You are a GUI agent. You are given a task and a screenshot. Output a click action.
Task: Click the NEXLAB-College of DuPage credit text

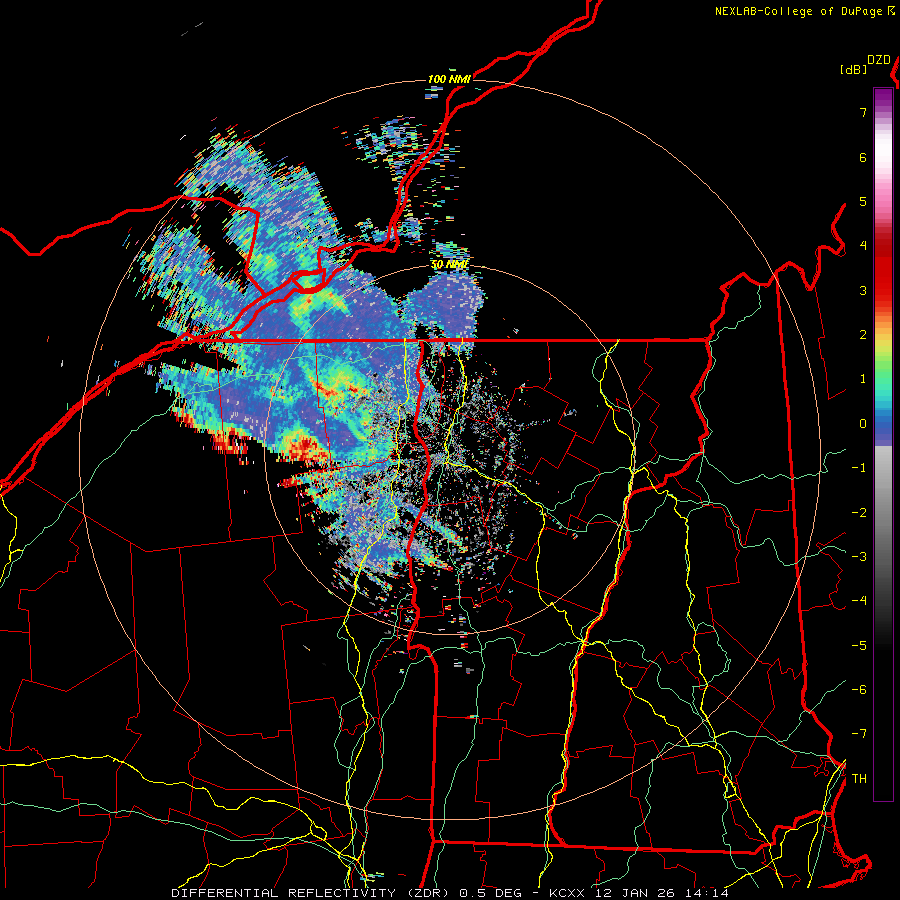point(800,11)
